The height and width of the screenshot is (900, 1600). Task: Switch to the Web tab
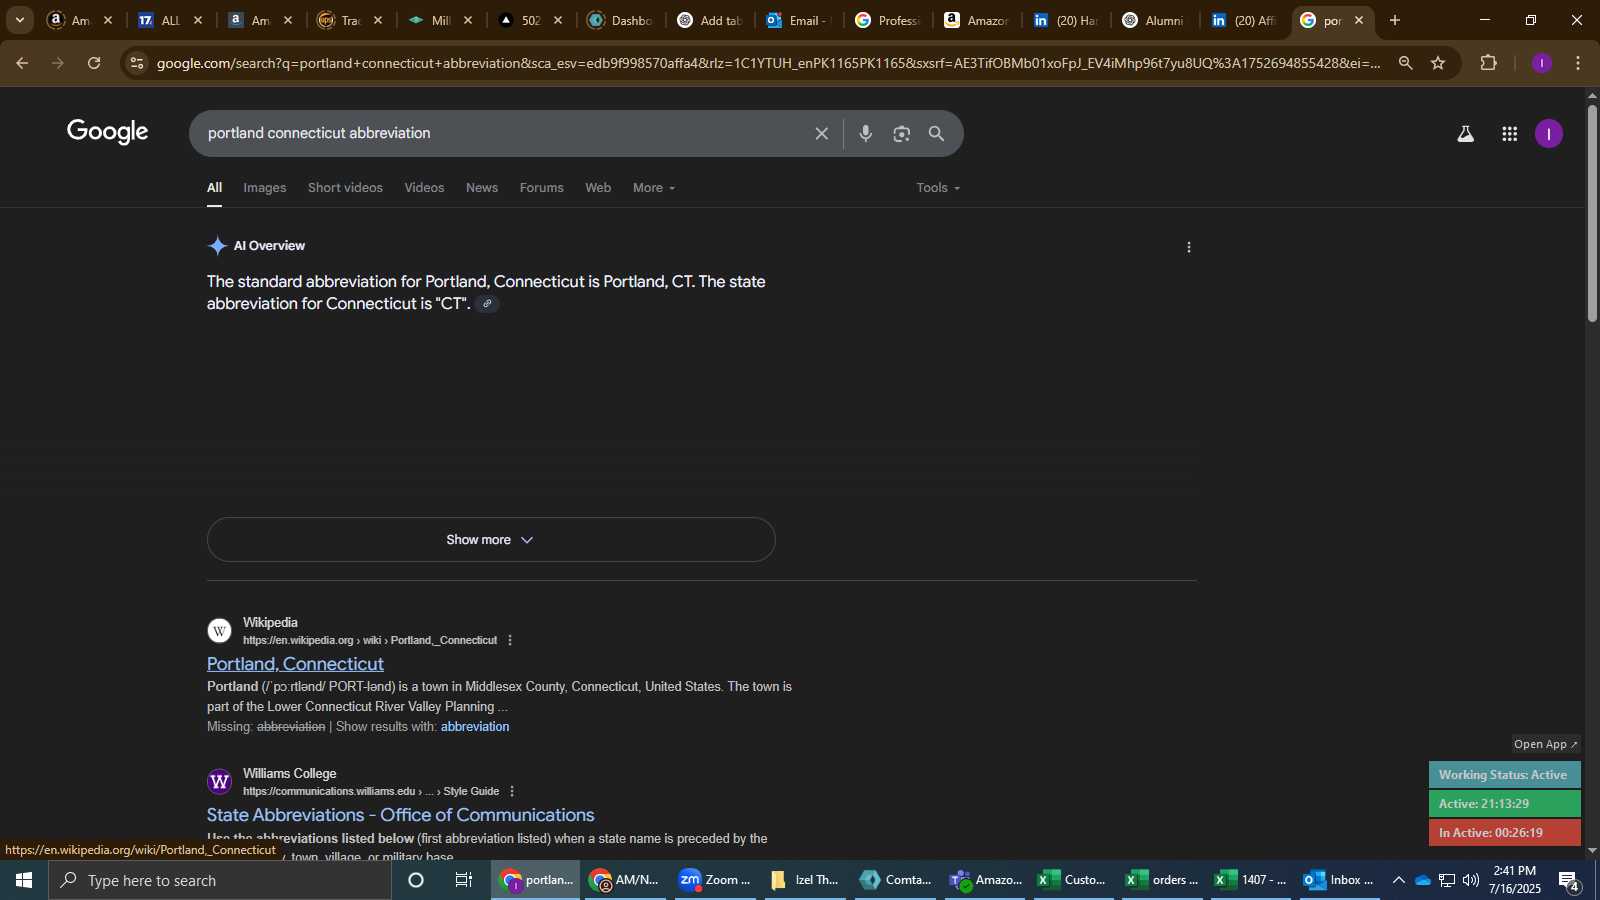click(x=598, y=188)
